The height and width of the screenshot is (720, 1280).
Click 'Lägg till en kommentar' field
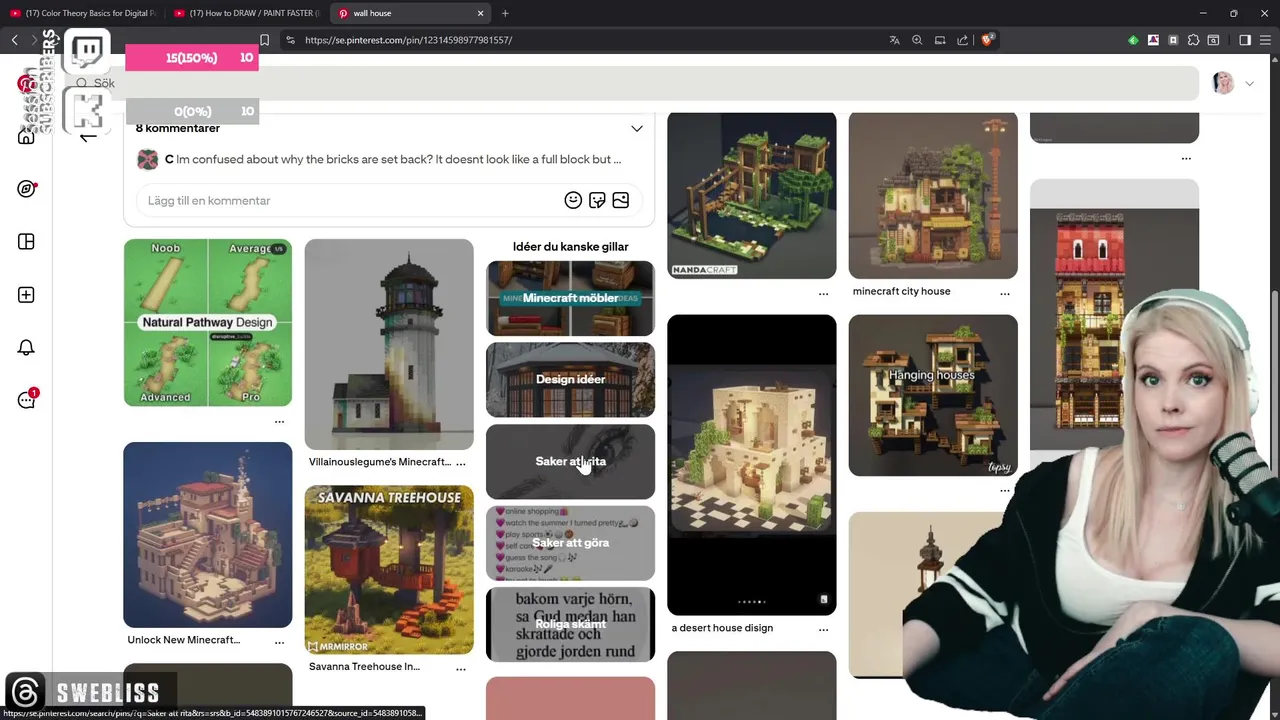pos(389,200)
